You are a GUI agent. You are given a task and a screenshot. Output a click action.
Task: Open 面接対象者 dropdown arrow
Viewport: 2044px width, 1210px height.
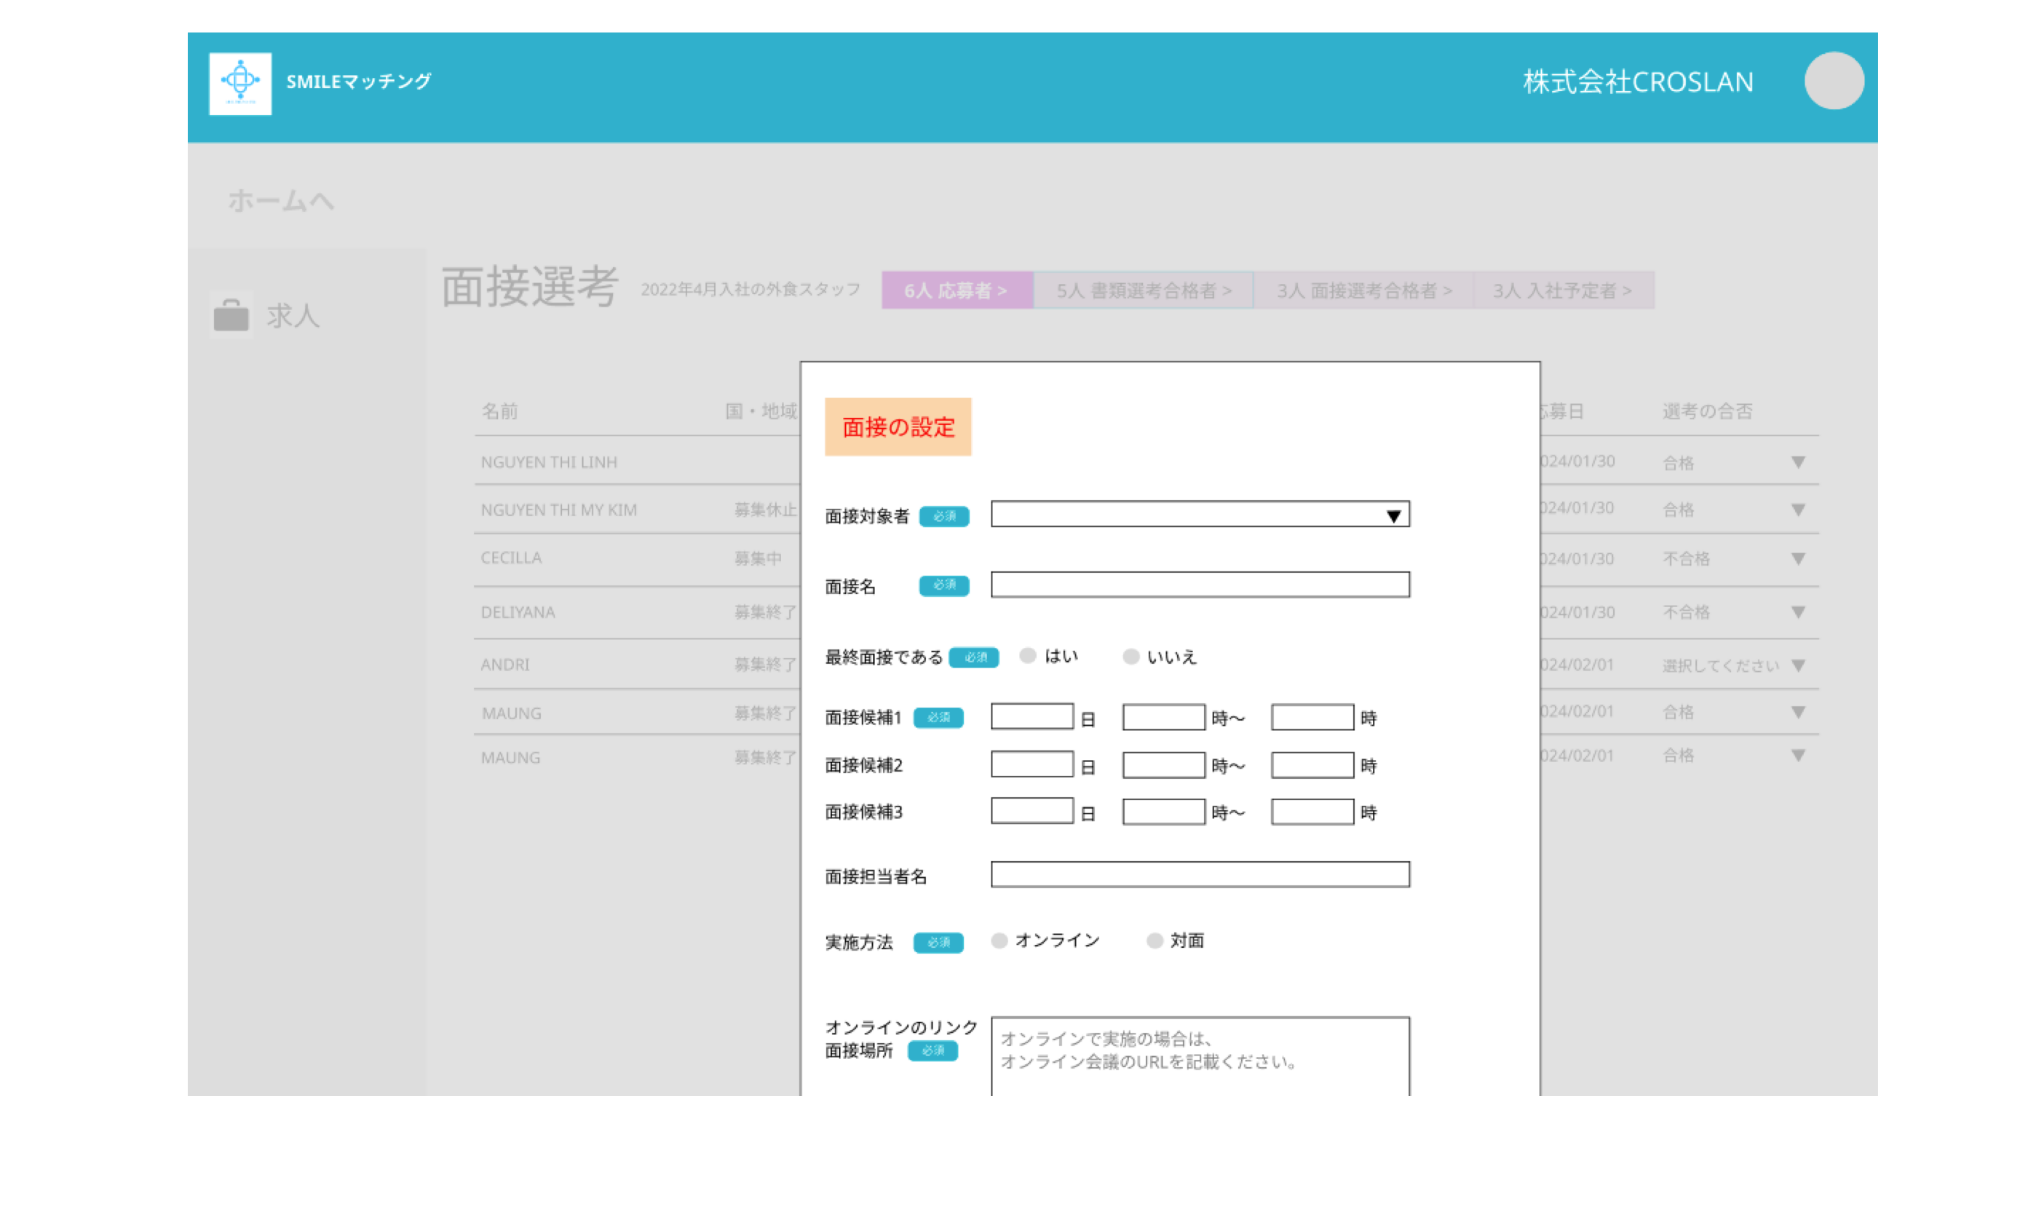[x=1393, y=516]
